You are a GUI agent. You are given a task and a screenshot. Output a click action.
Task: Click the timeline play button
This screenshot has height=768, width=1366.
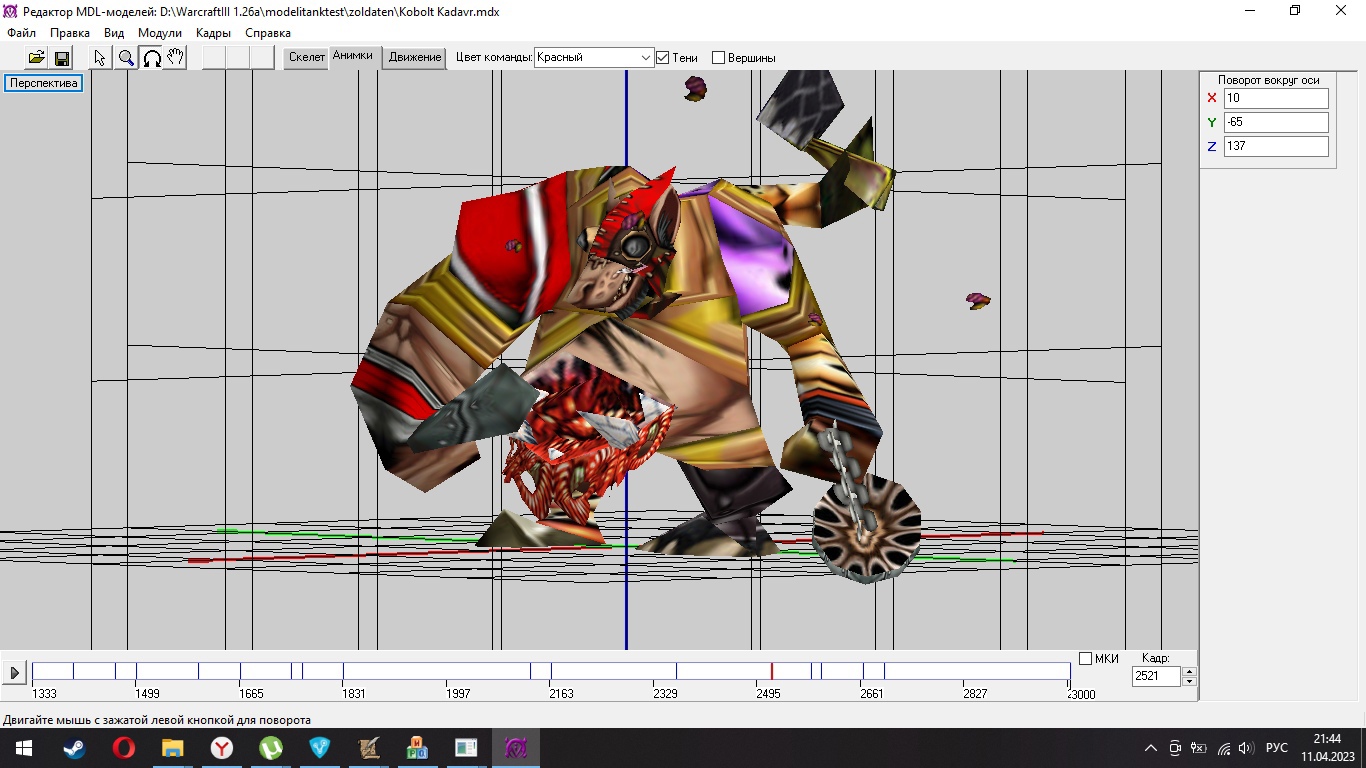click(14, 673)
